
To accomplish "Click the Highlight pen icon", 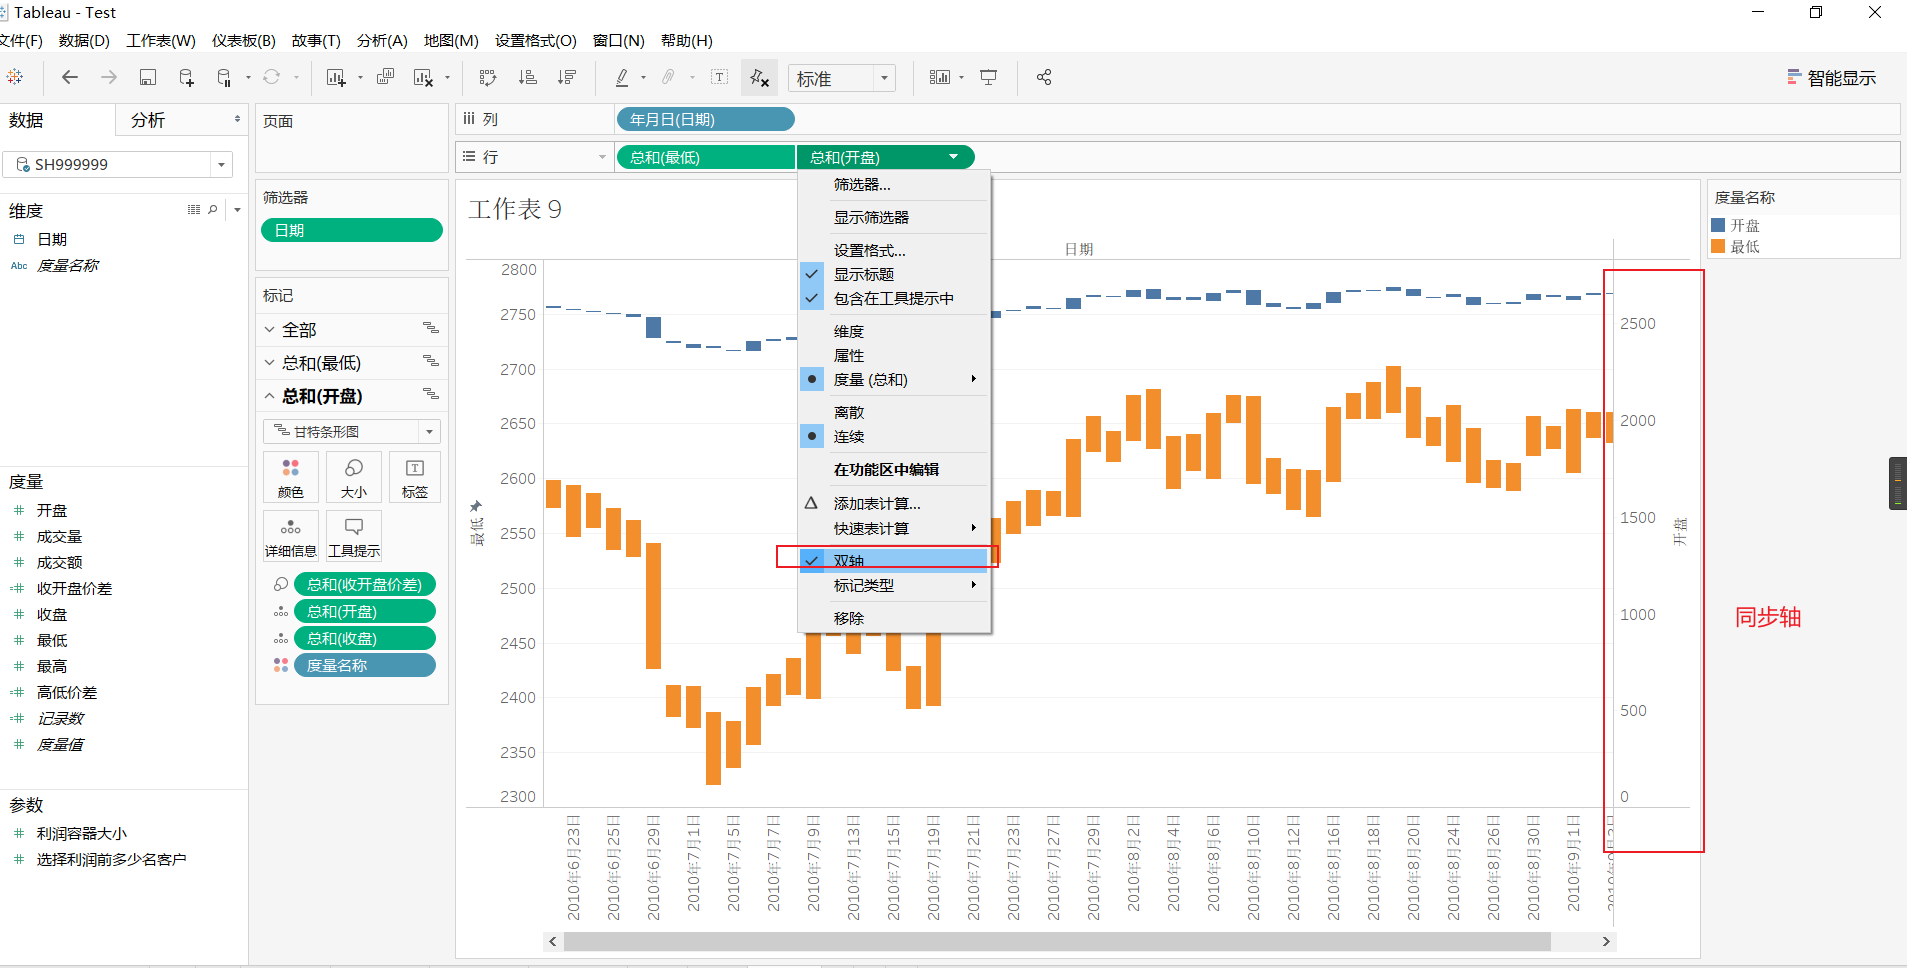I will 621,77.
